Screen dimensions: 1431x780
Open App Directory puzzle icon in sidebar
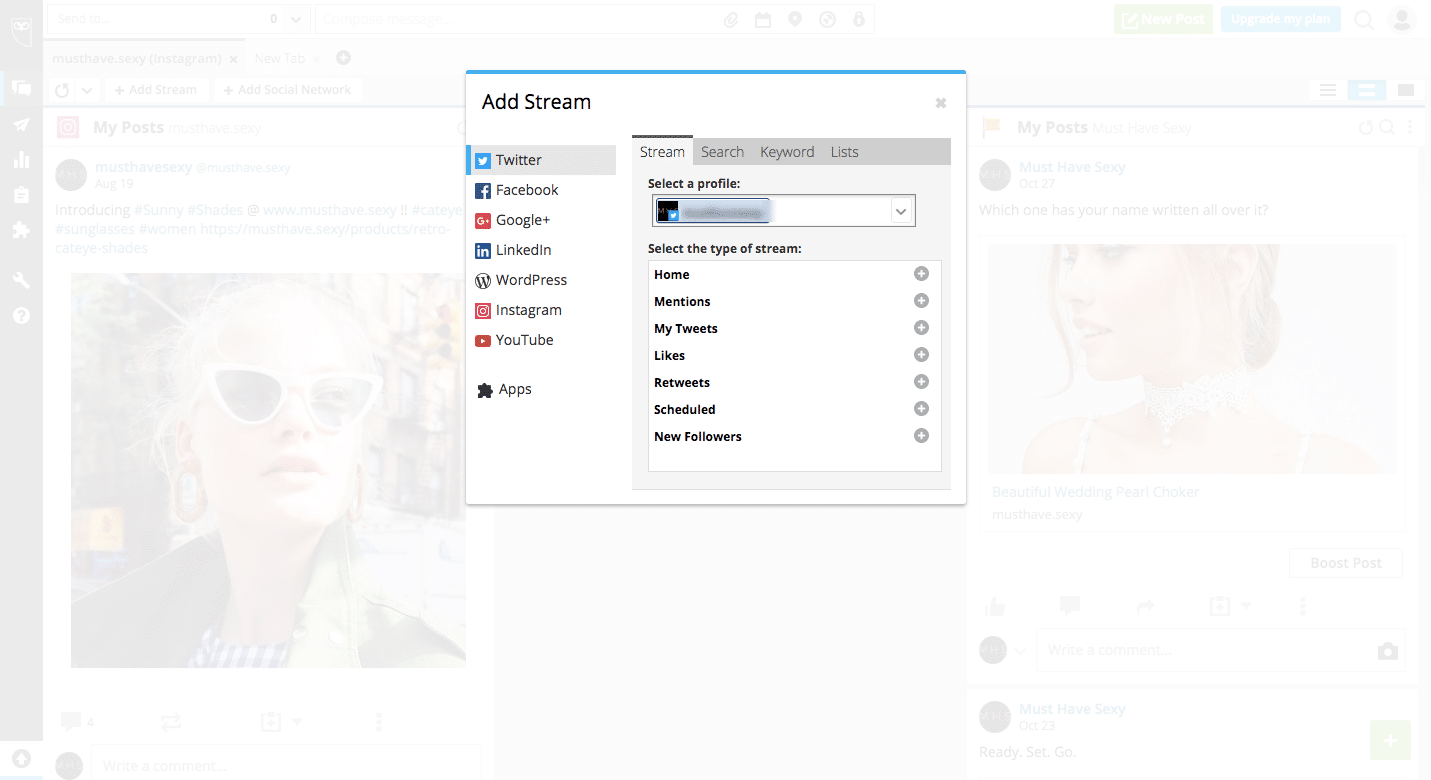[x=21, y=229]
